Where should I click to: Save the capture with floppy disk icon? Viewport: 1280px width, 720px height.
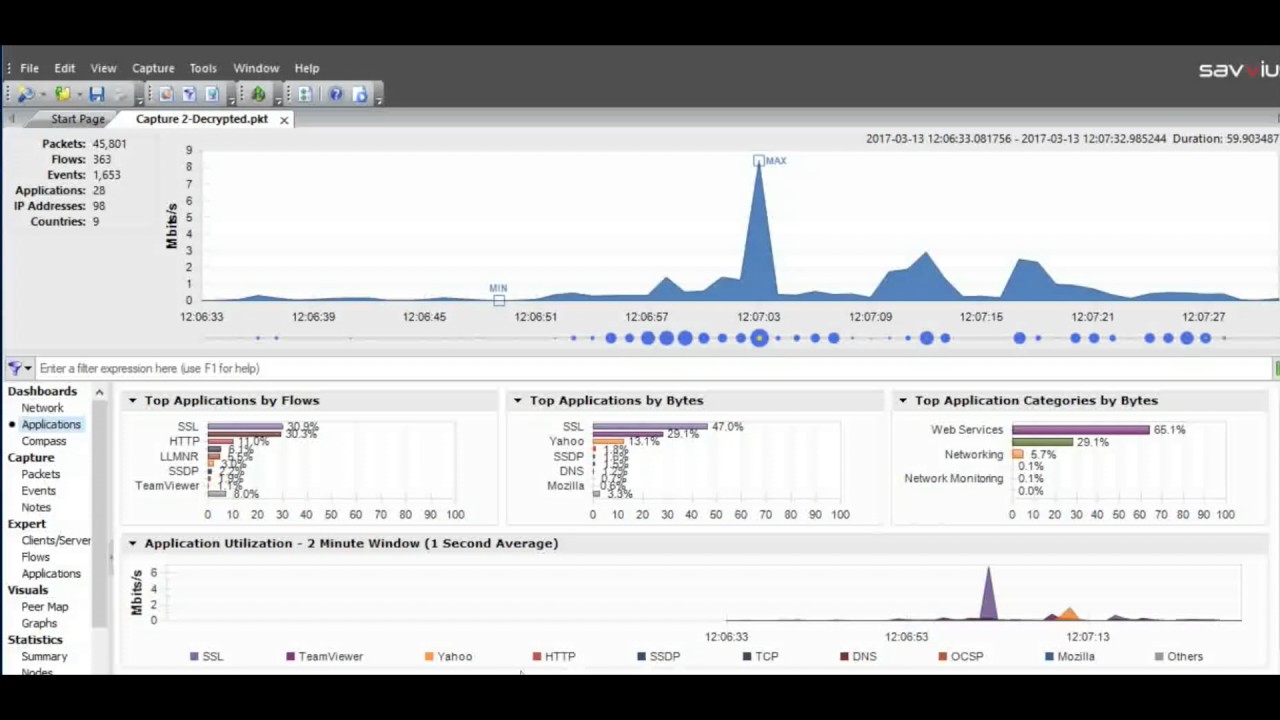click(x=96, y=94)
